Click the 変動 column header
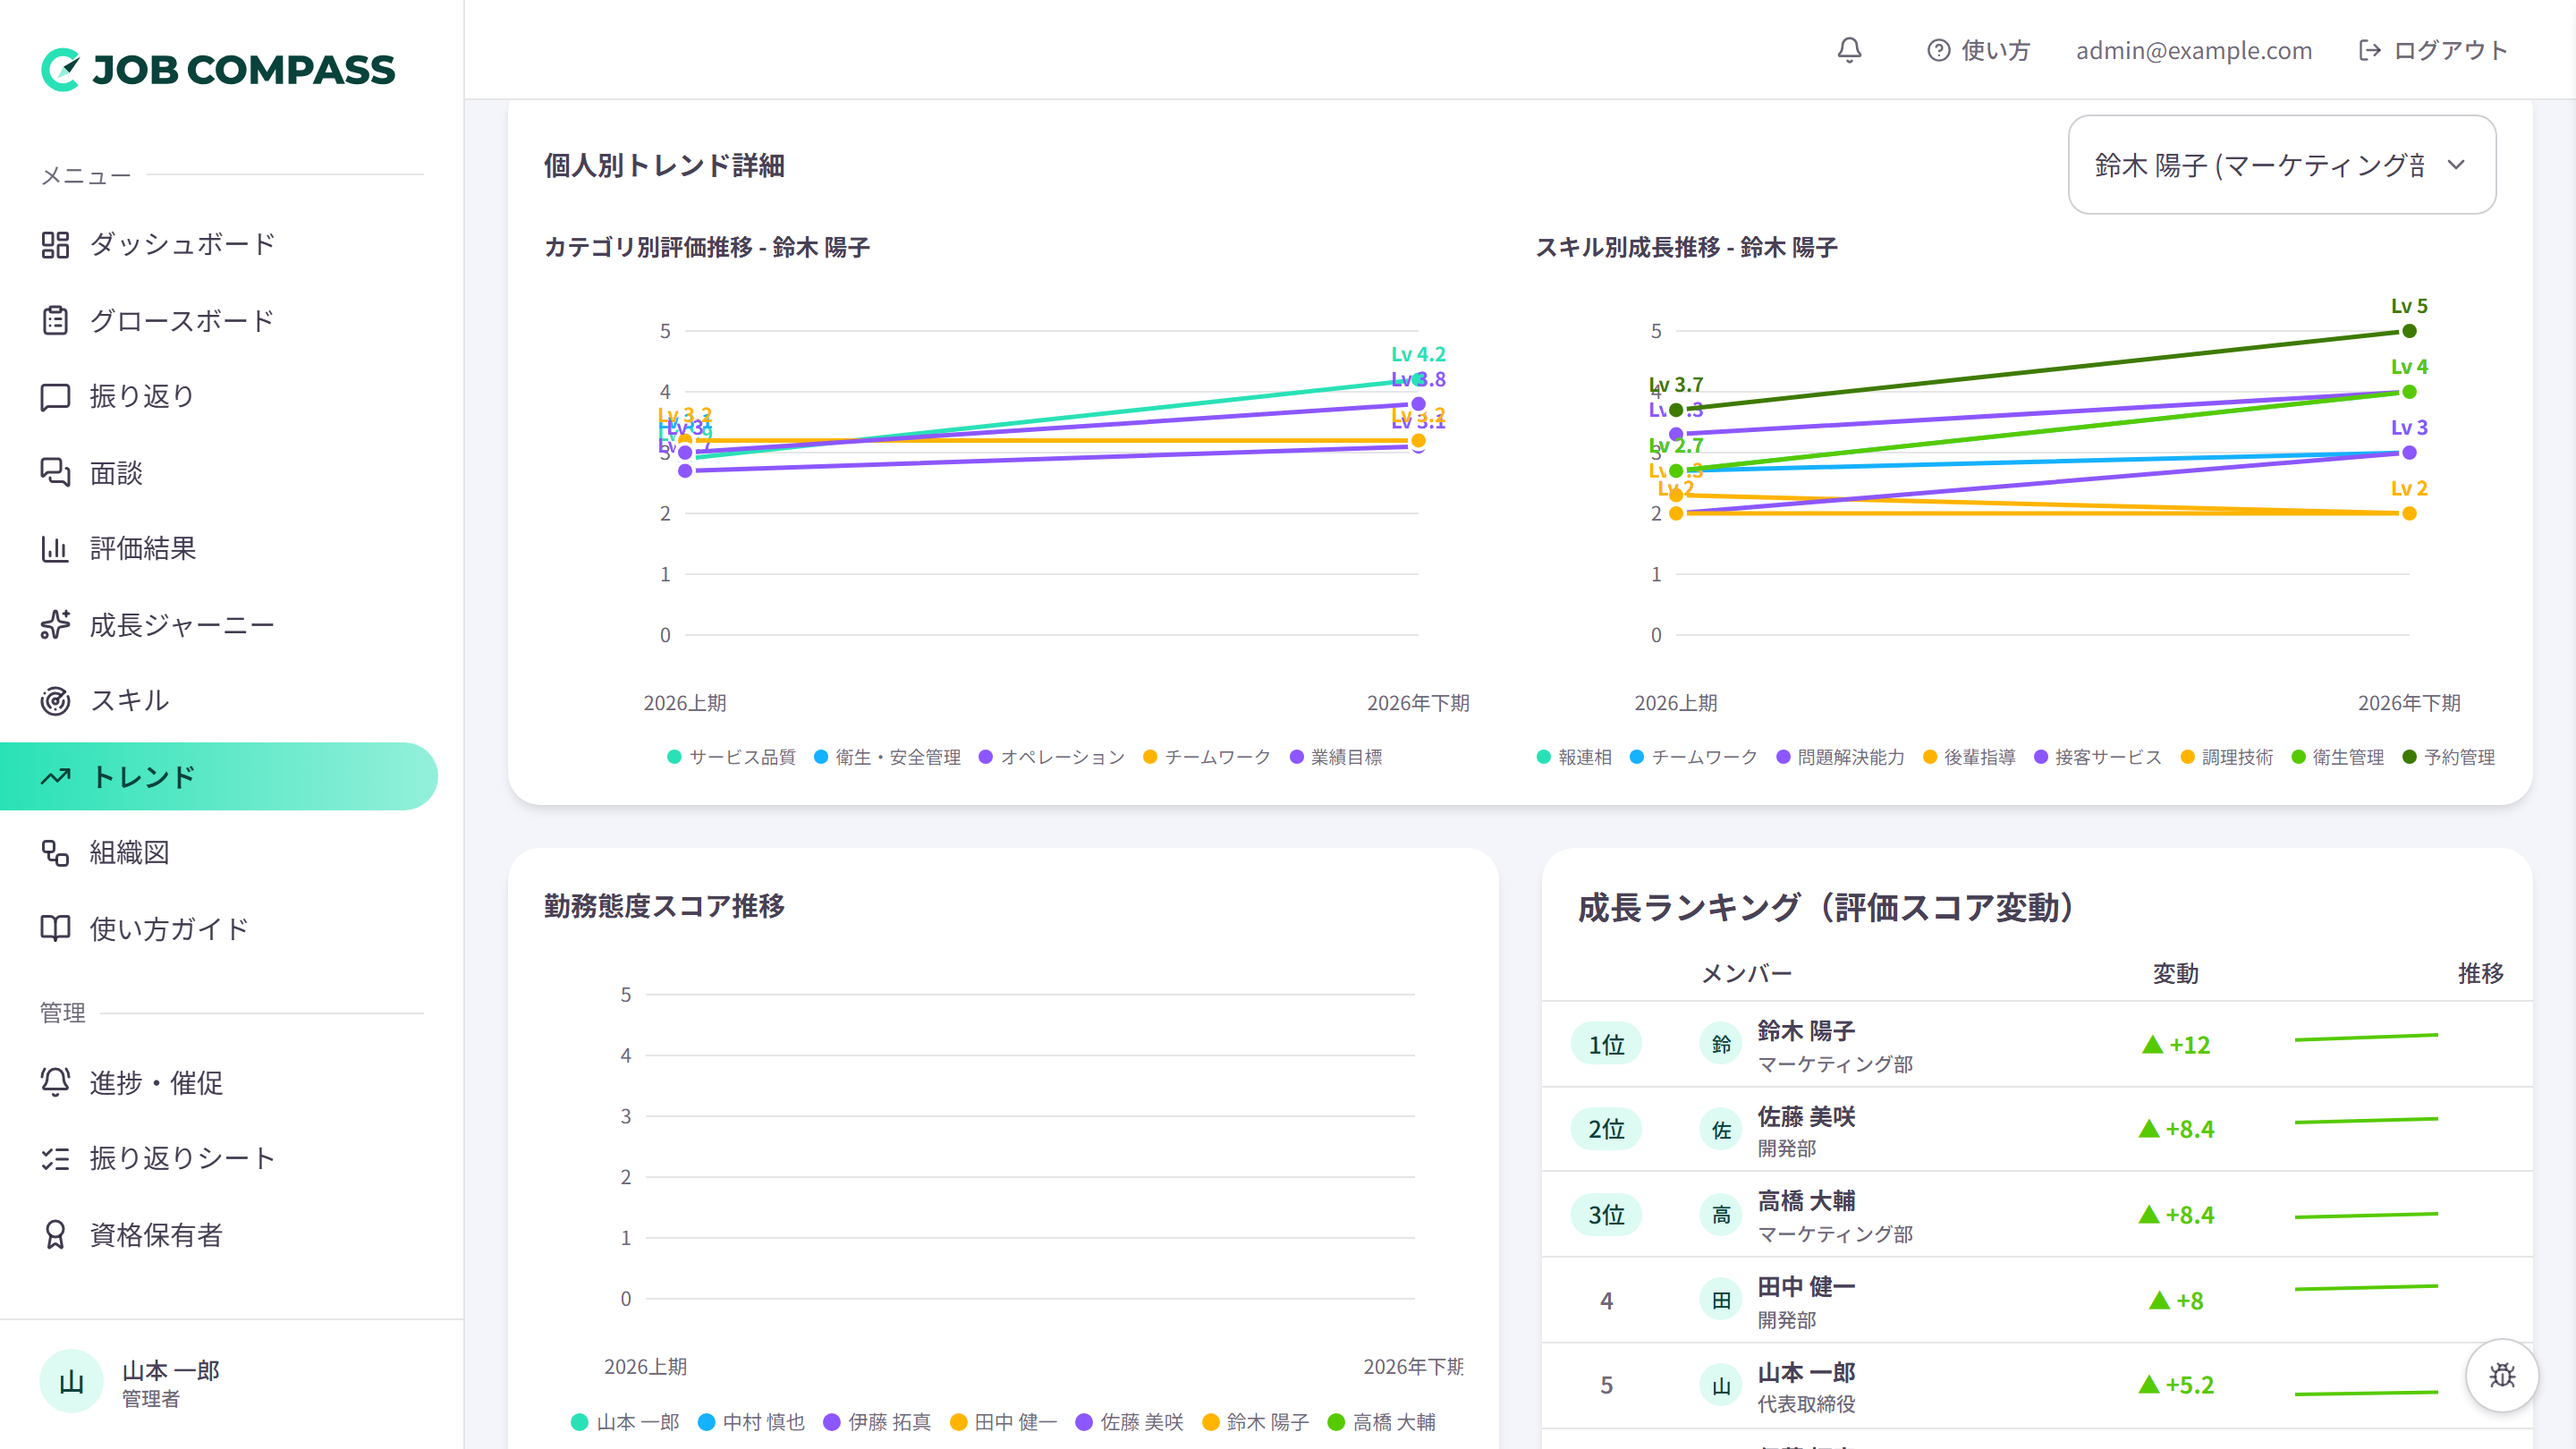The width and height of the screenshot is (2576, 1449). tap(2175, 973)
